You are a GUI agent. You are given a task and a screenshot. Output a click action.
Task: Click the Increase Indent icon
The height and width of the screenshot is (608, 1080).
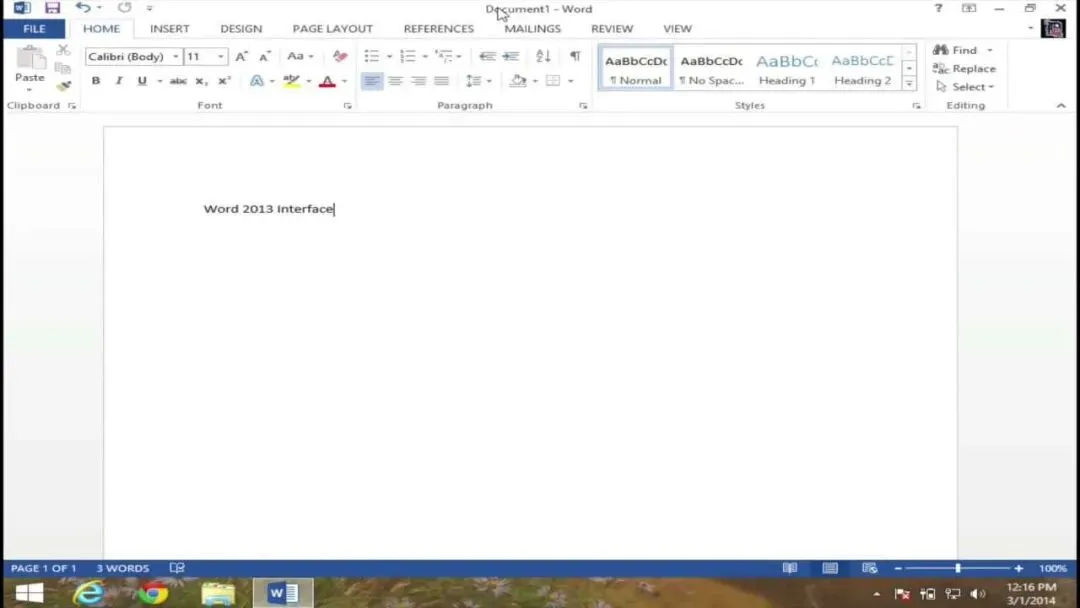click(510, 56)
